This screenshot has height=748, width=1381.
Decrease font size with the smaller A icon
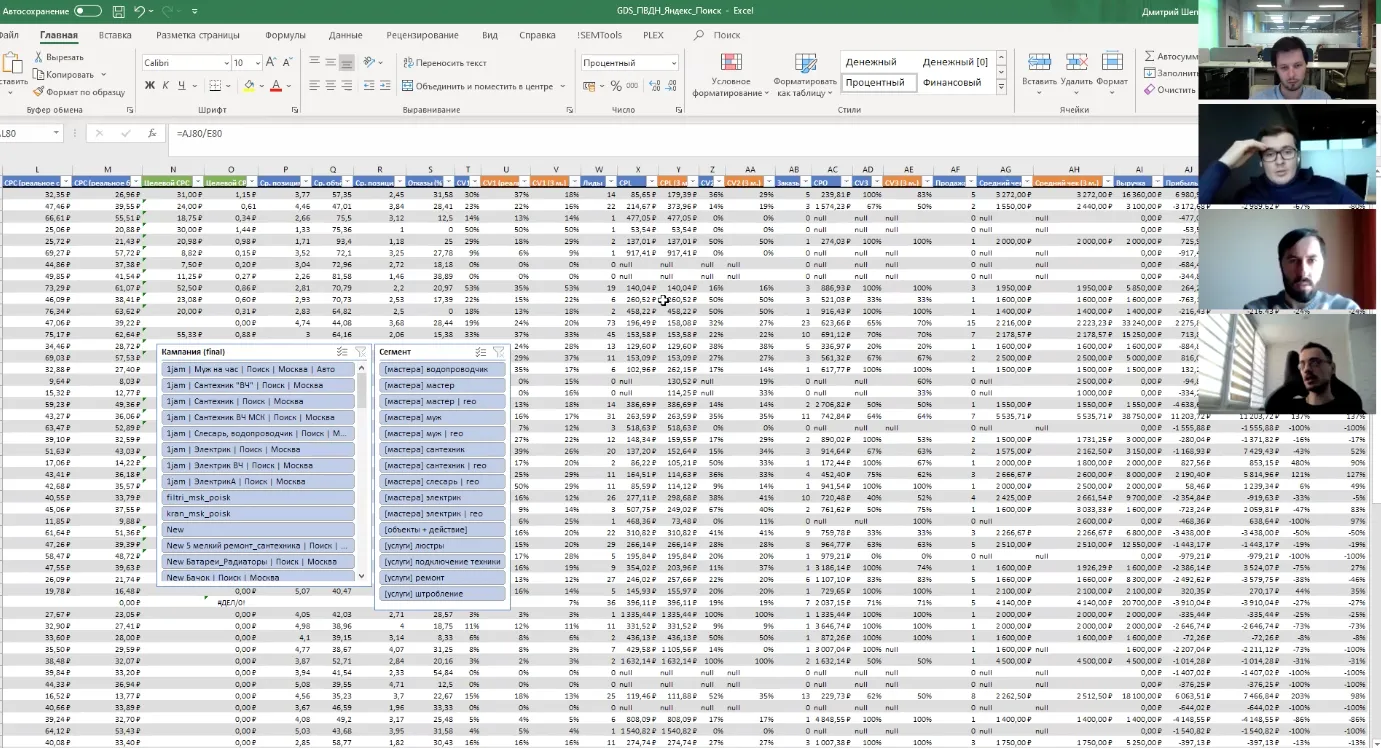coord(287,62)
